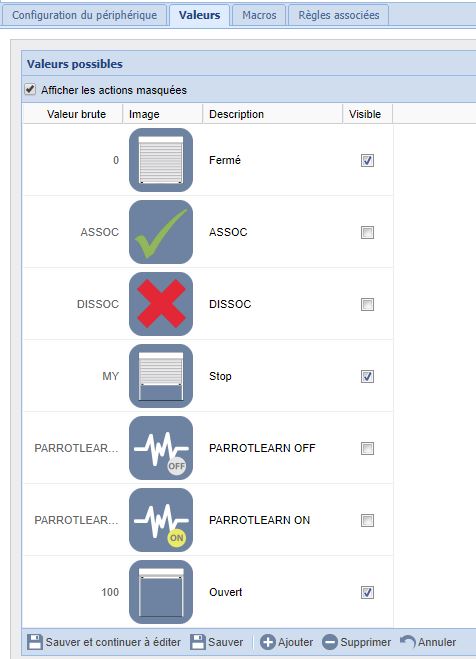476x659 pixels.
Task: Click the minus icon Supprimer button
Action: 330,642
